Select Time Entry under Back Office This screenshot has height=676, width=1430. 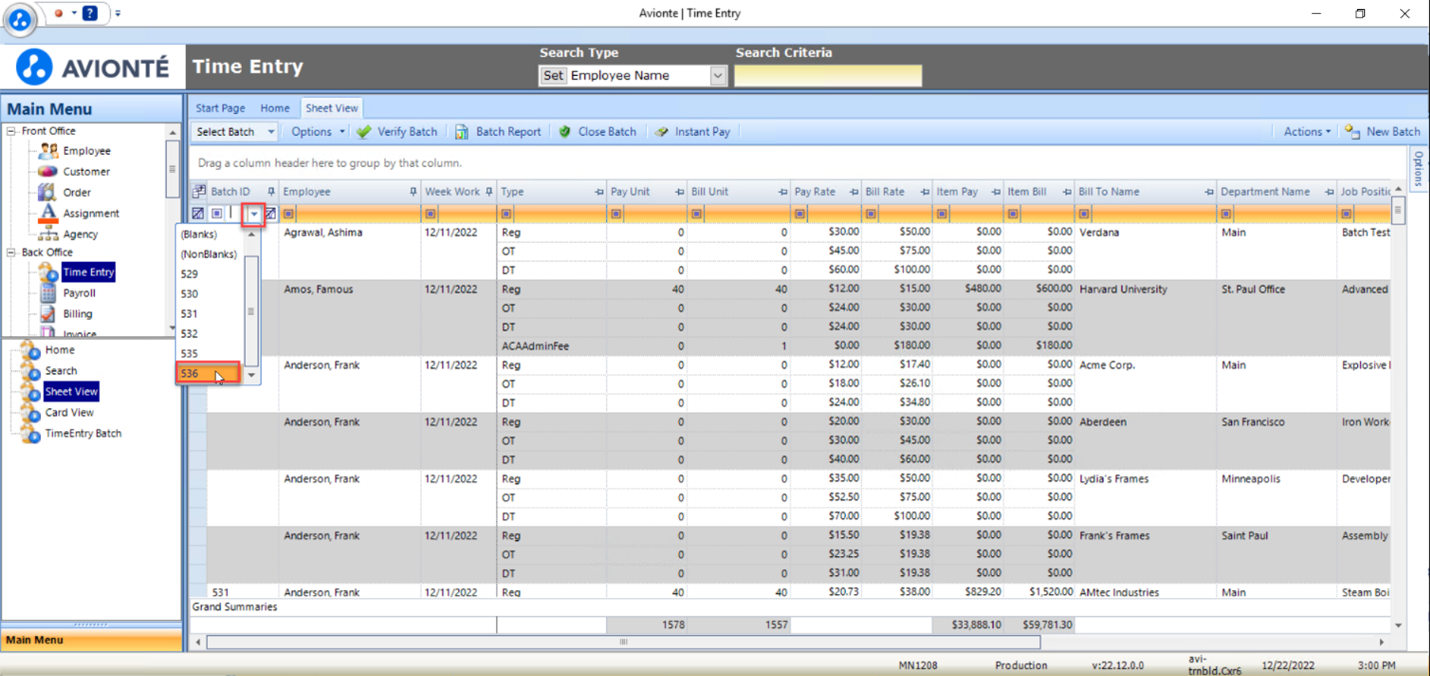[x=88, y=272]
